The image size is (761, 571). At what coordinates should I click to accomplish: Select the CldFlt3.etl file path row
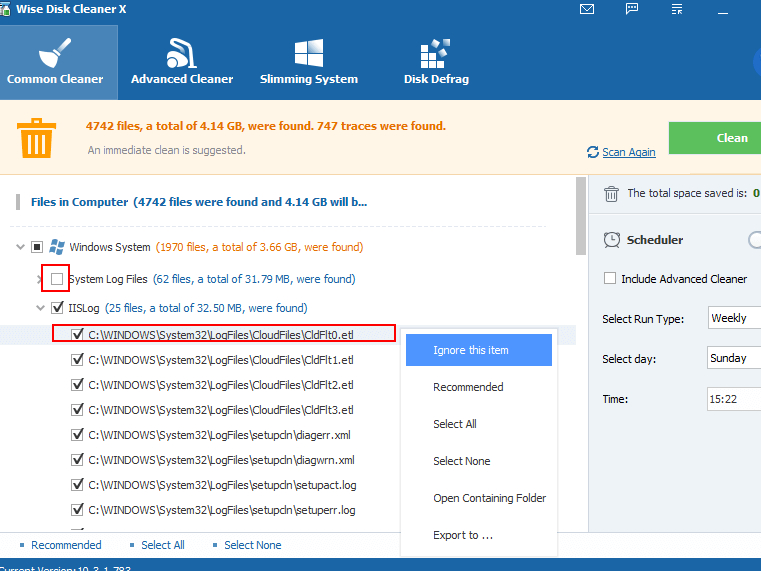point(221,410)
